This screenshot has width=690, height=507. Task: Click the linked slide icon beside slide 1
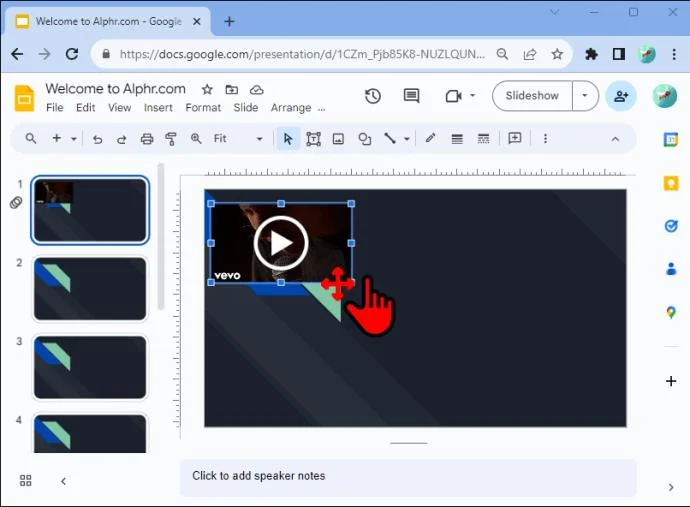click(x=16, y=202)
